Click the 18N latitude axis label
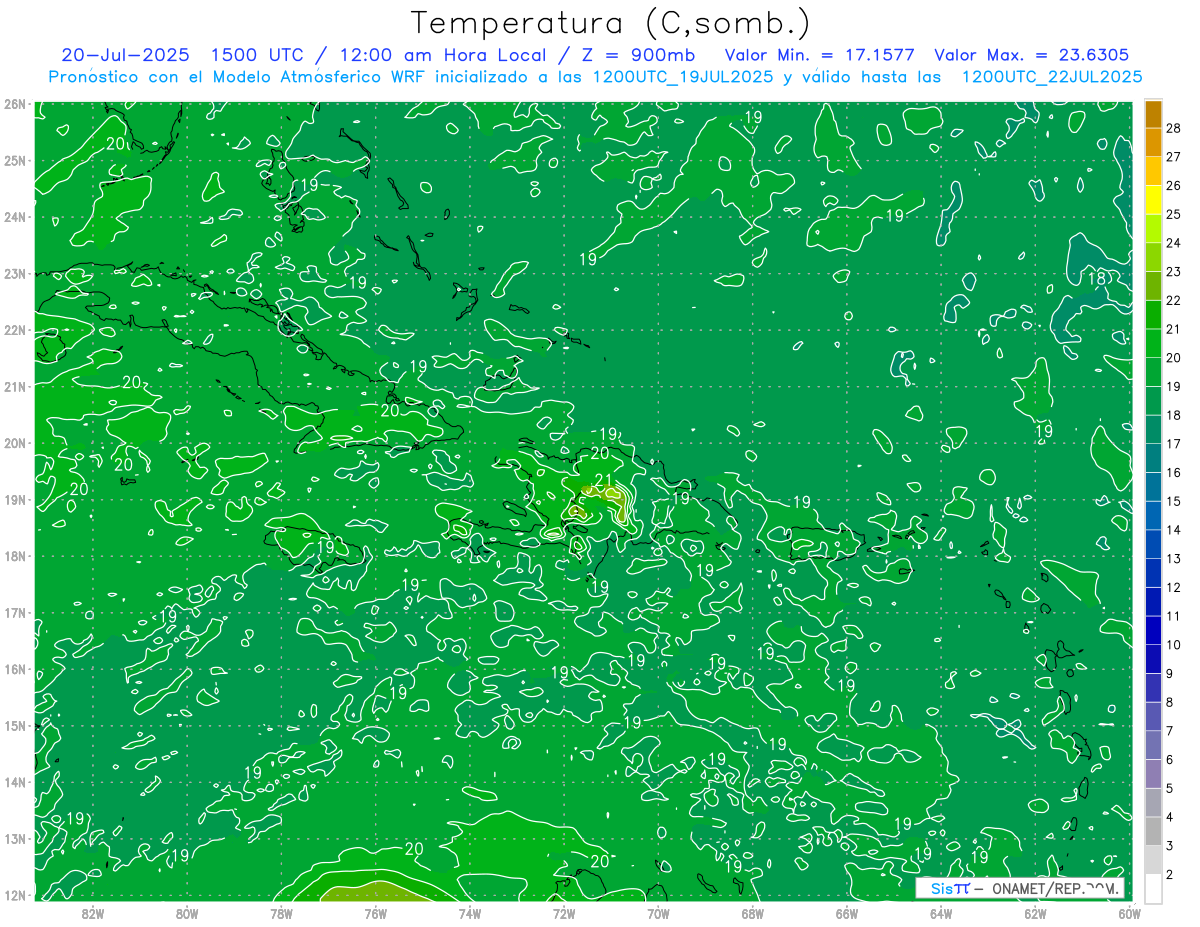 click(x=15, y=556)
